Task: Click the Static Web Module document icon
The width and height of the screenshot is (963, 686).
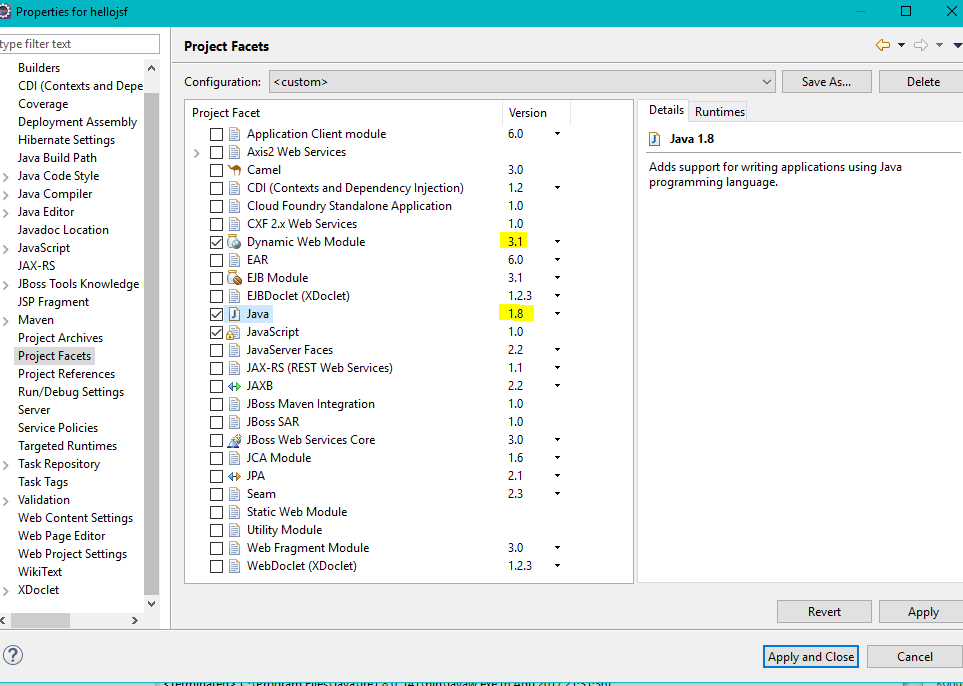Action: (234, 512)
